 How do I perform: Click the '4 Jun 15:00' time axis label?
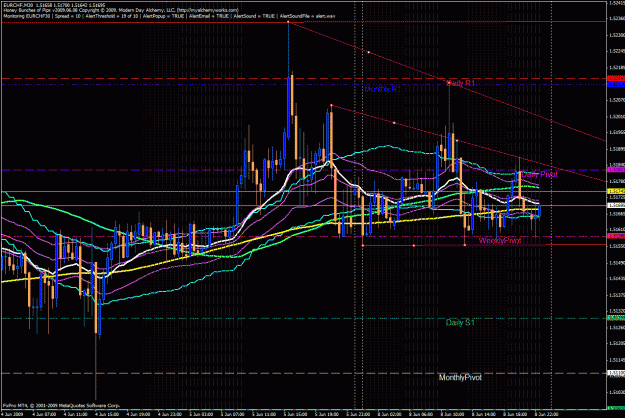click(107, 414)
